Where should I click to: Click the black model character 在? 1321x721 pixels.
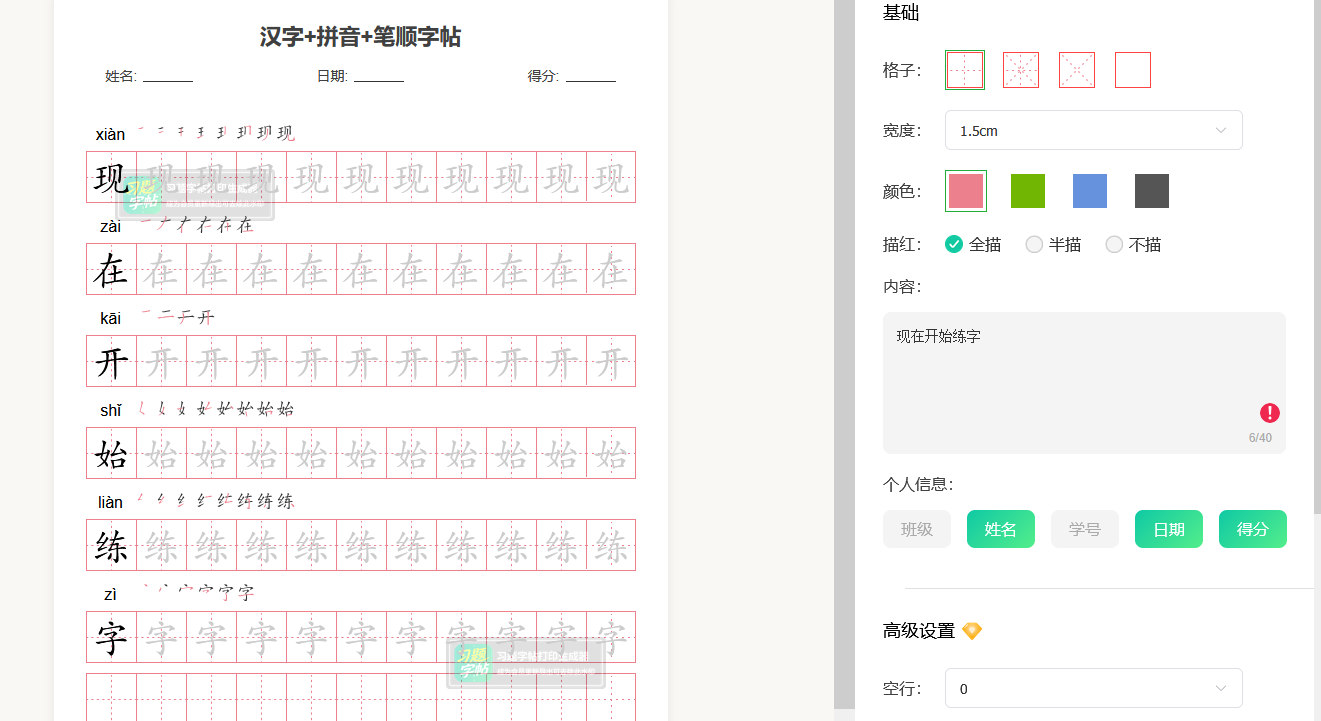tap(111, 270)
